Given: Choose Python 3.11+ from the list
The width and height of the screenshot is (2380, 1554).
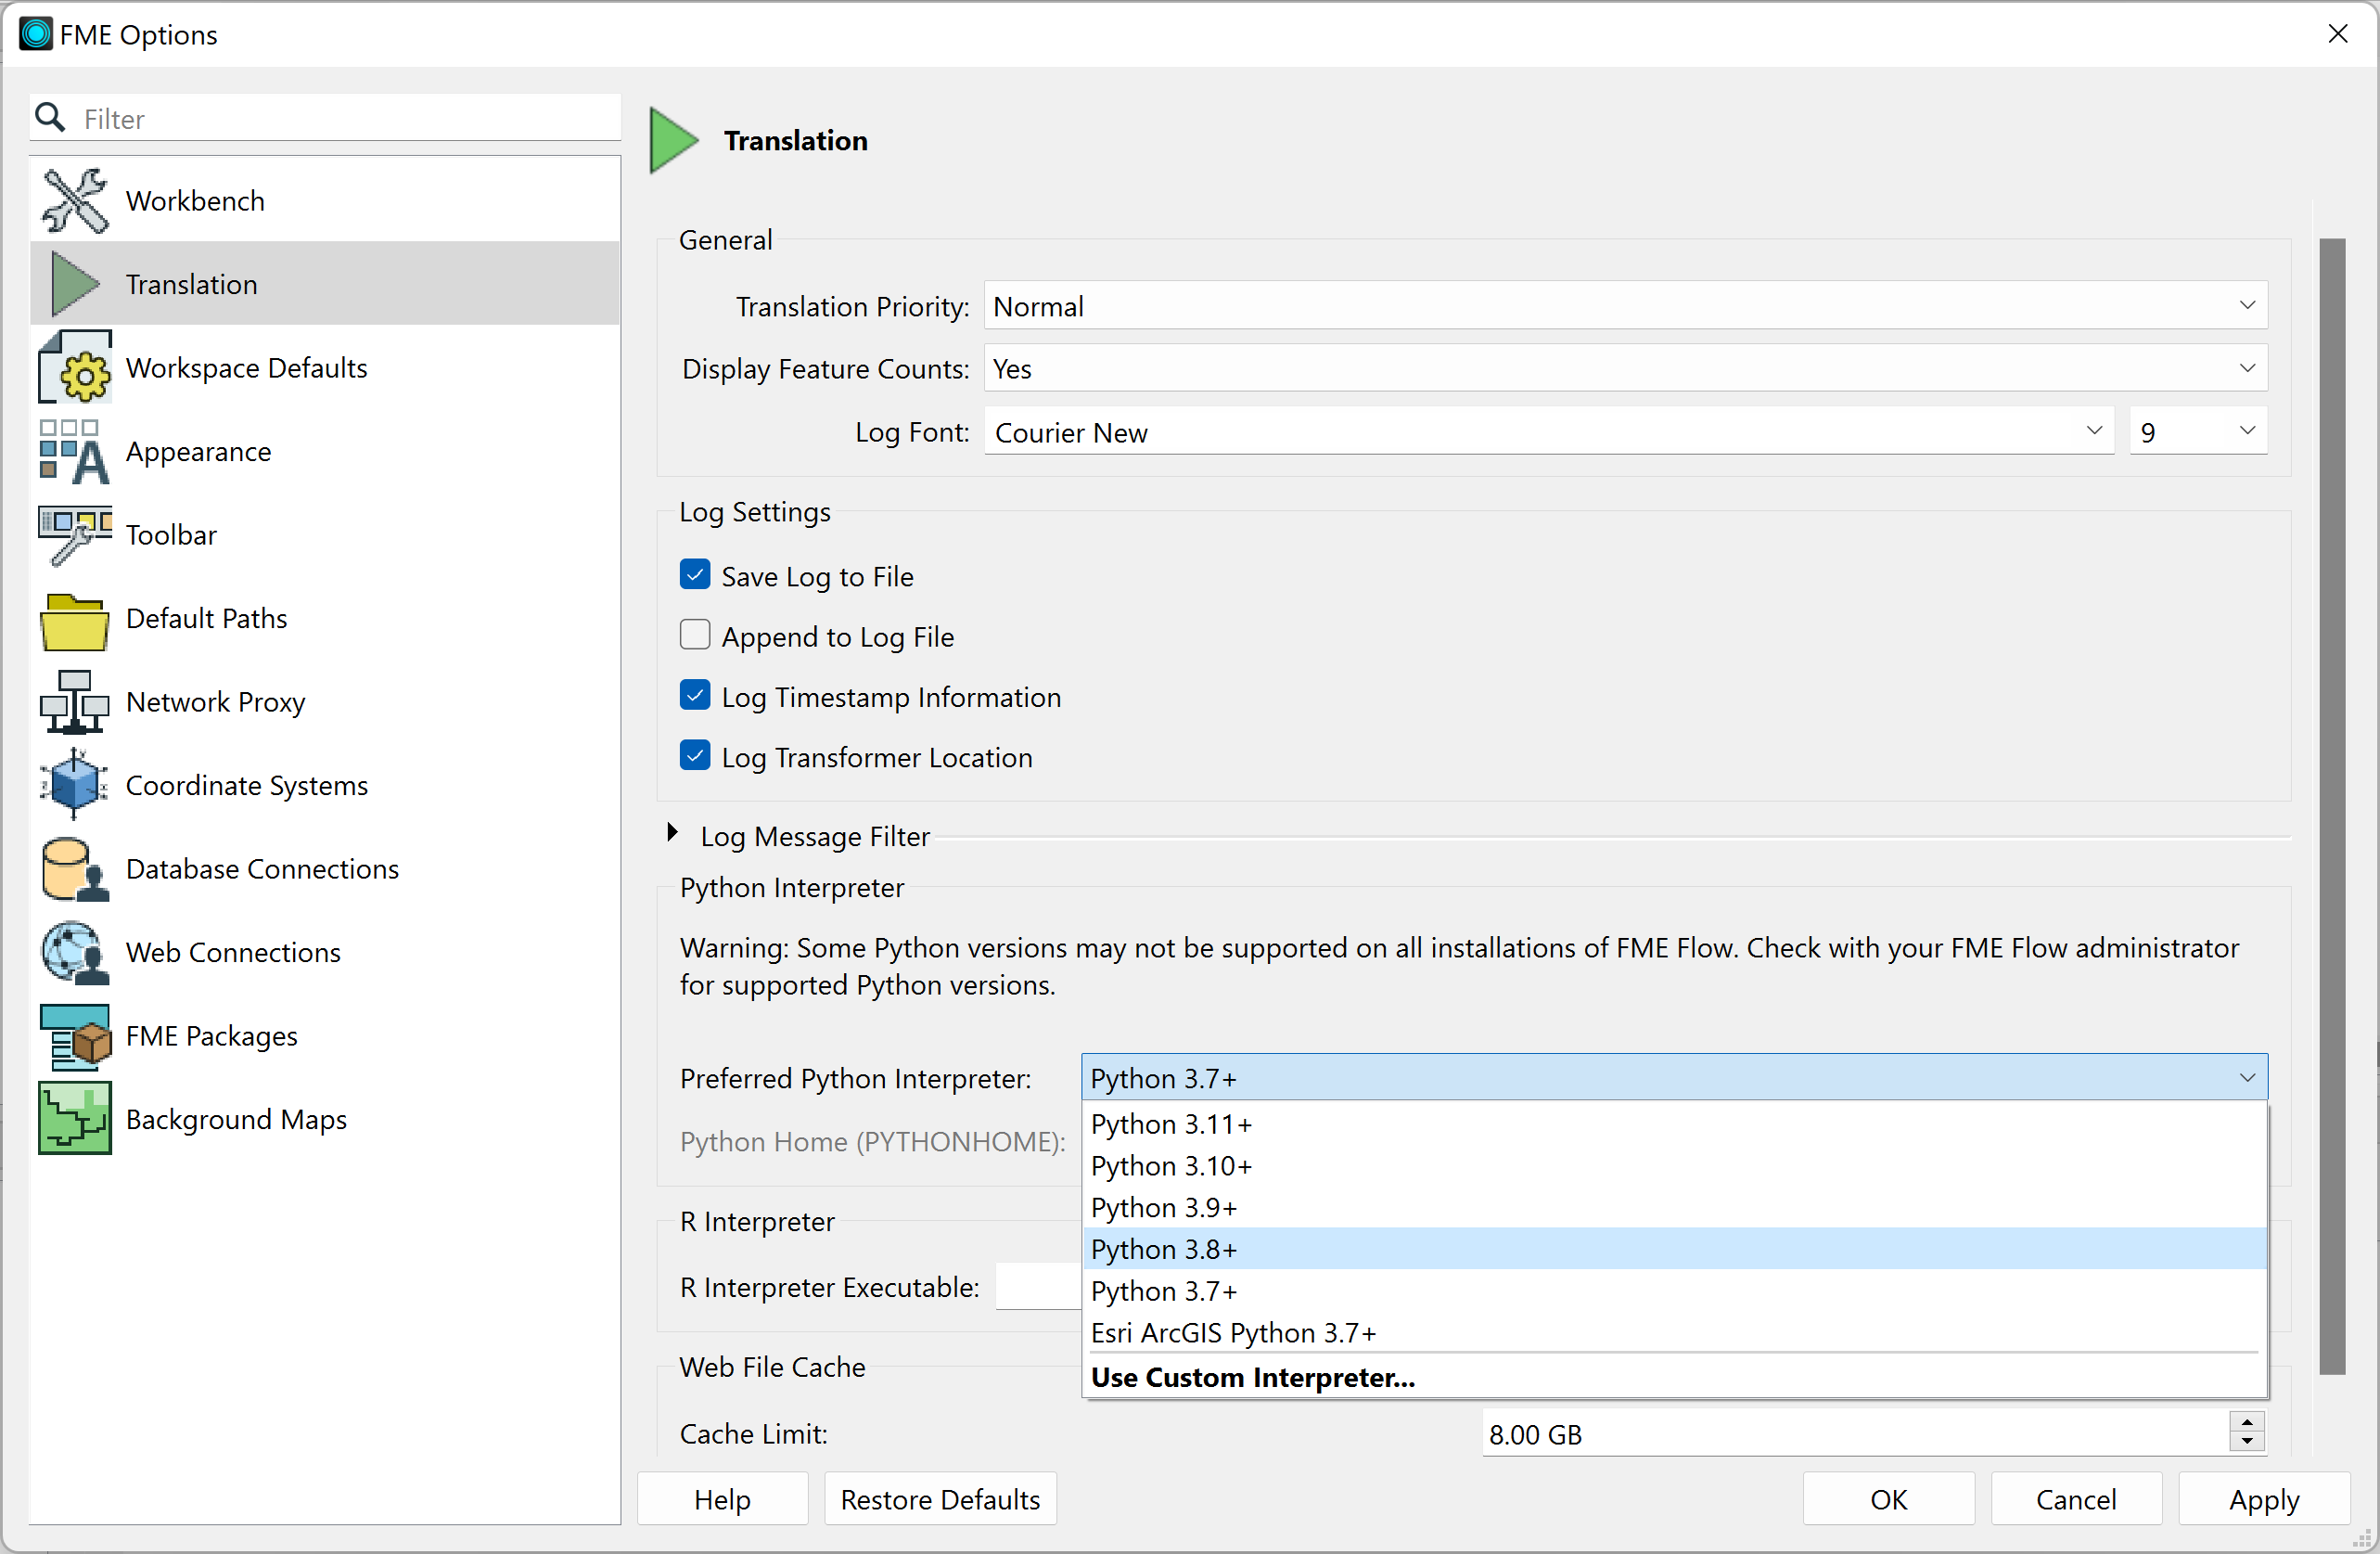Looking at the screenshot, I should pyautogui.click(x=1171, y=1124).
